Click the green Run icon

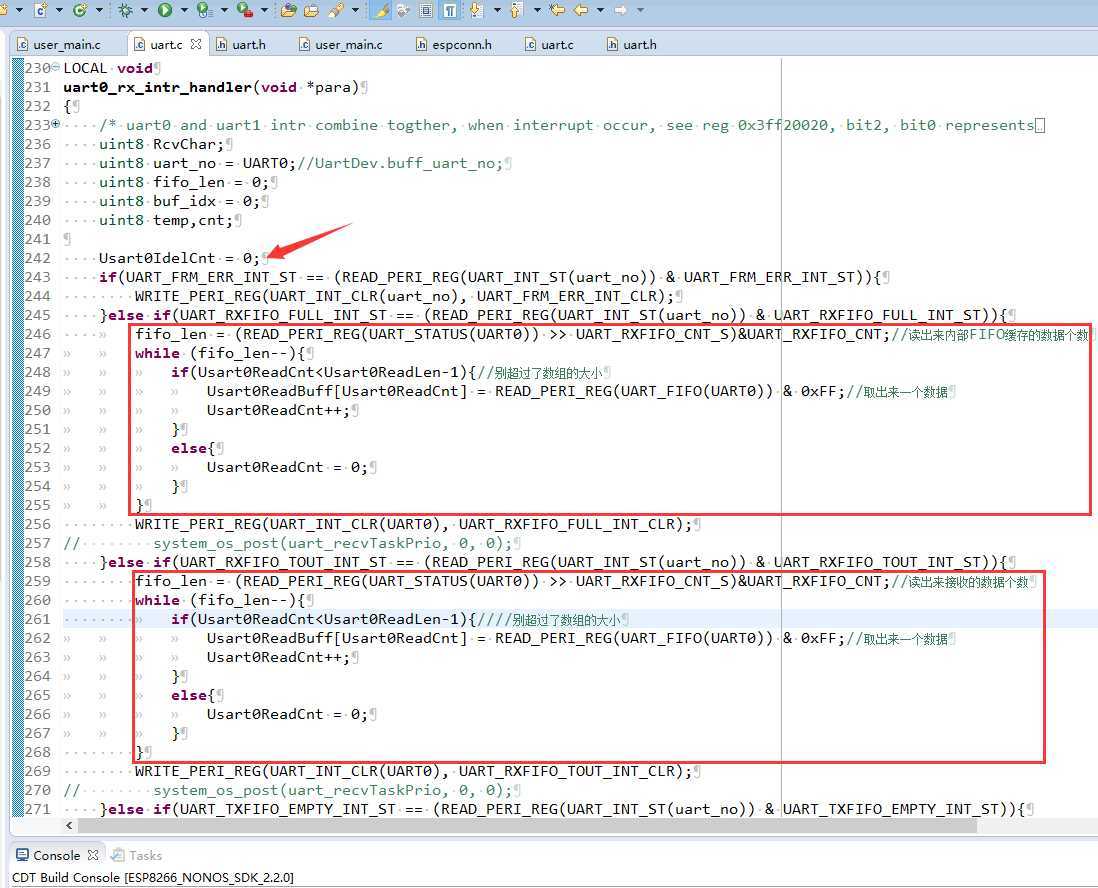click(165, 10)
